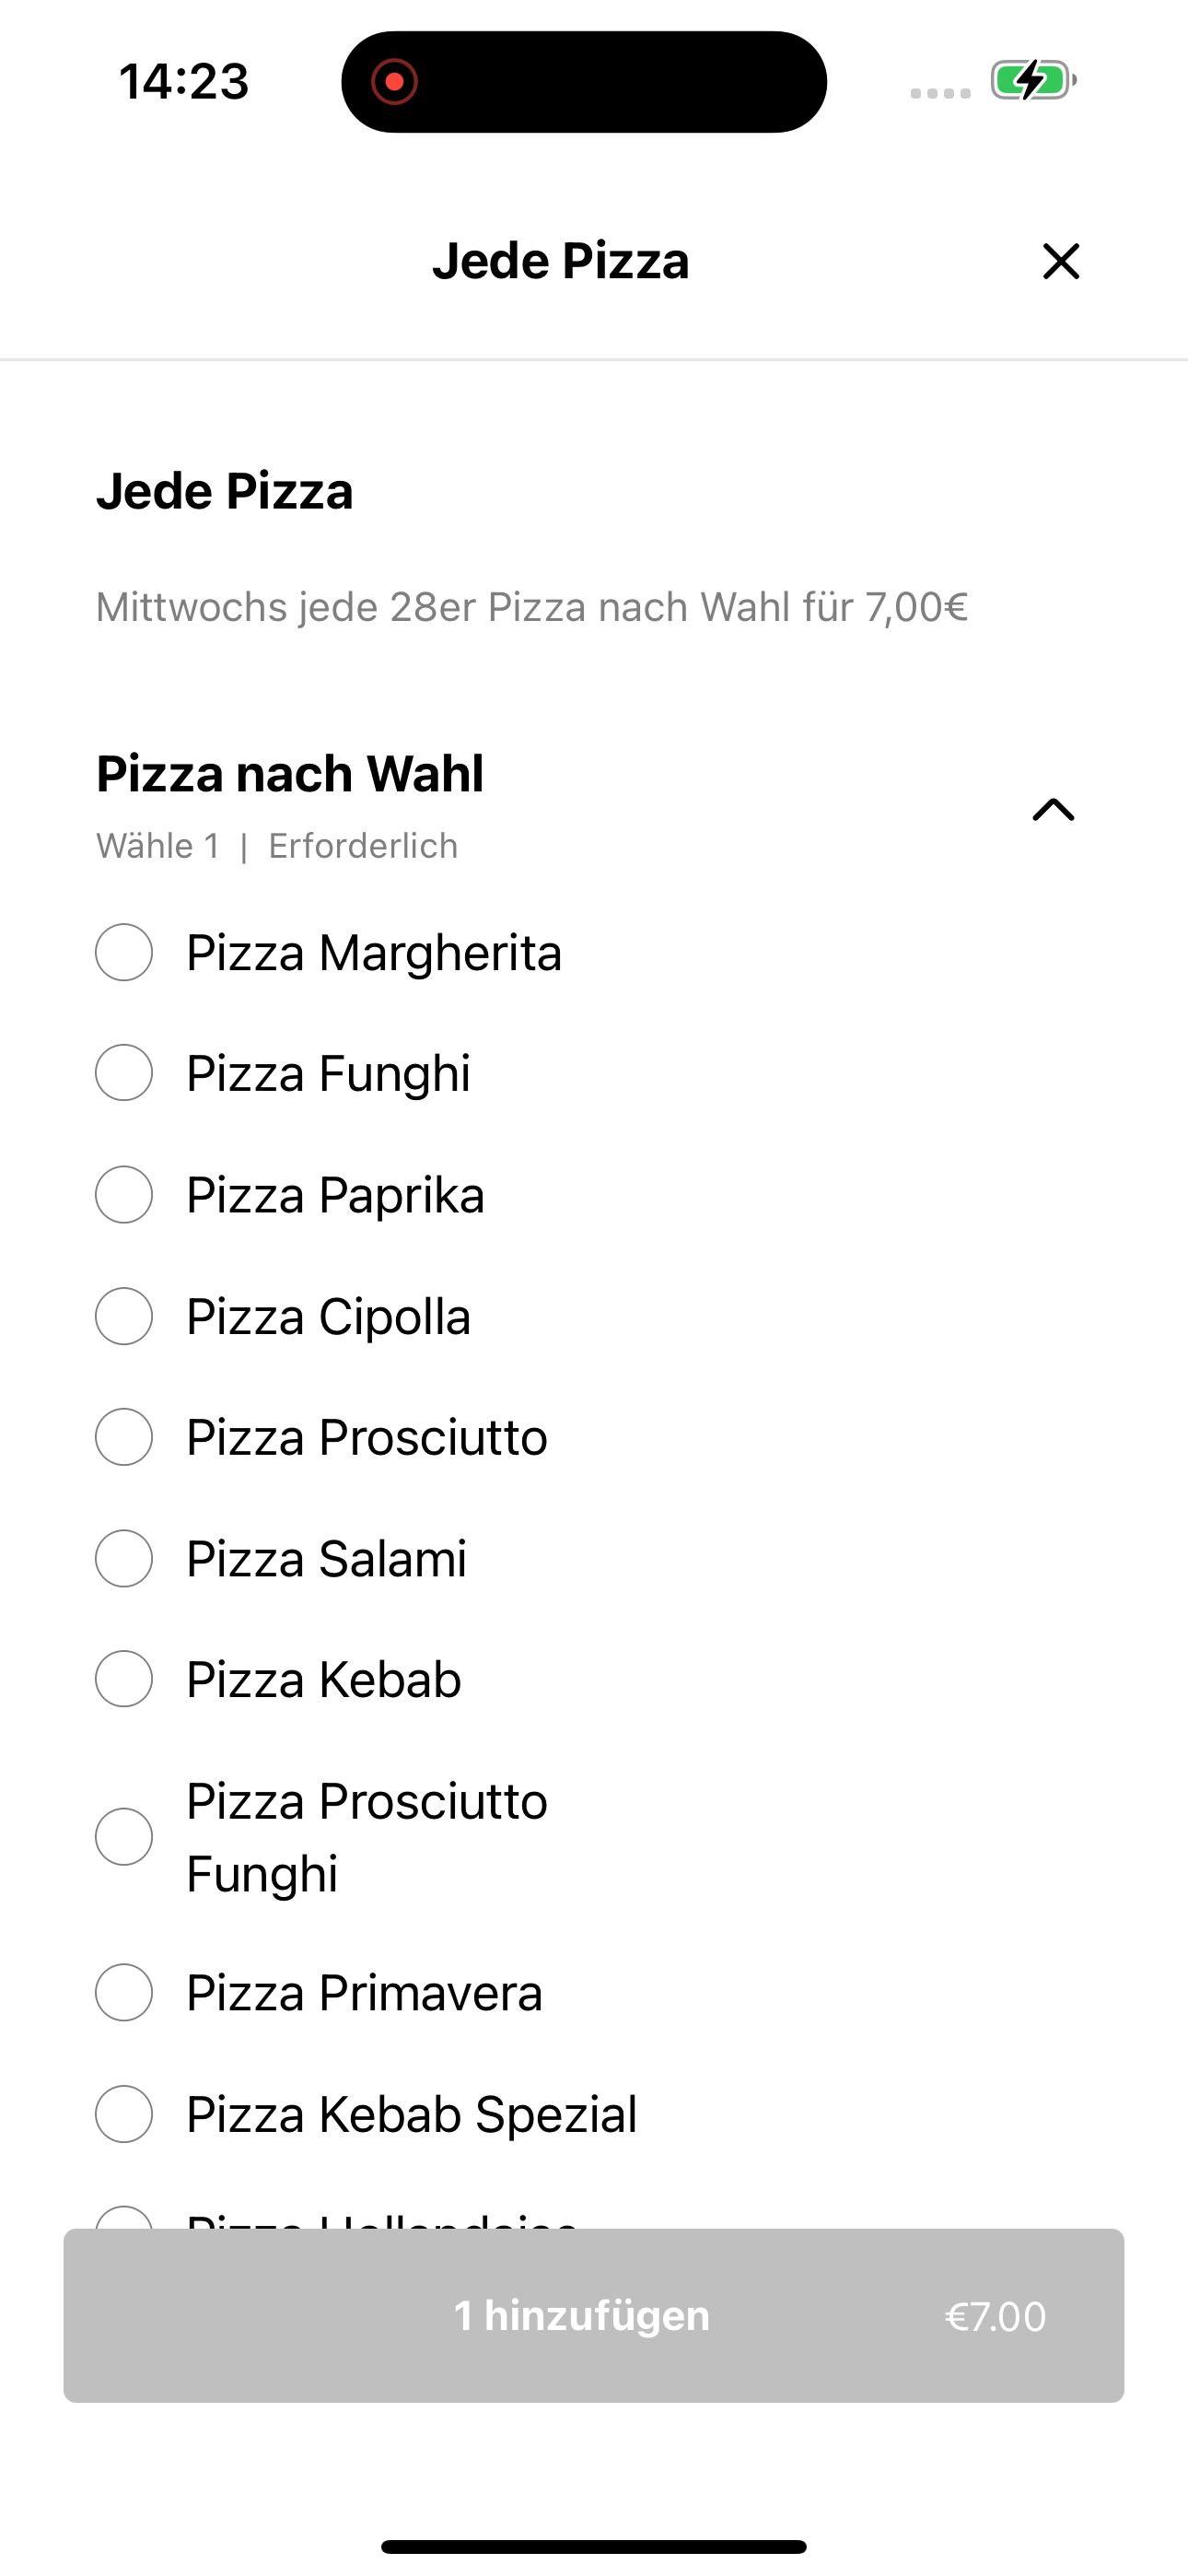Choose Pizza Paprika option

[x=124, y=1194]
